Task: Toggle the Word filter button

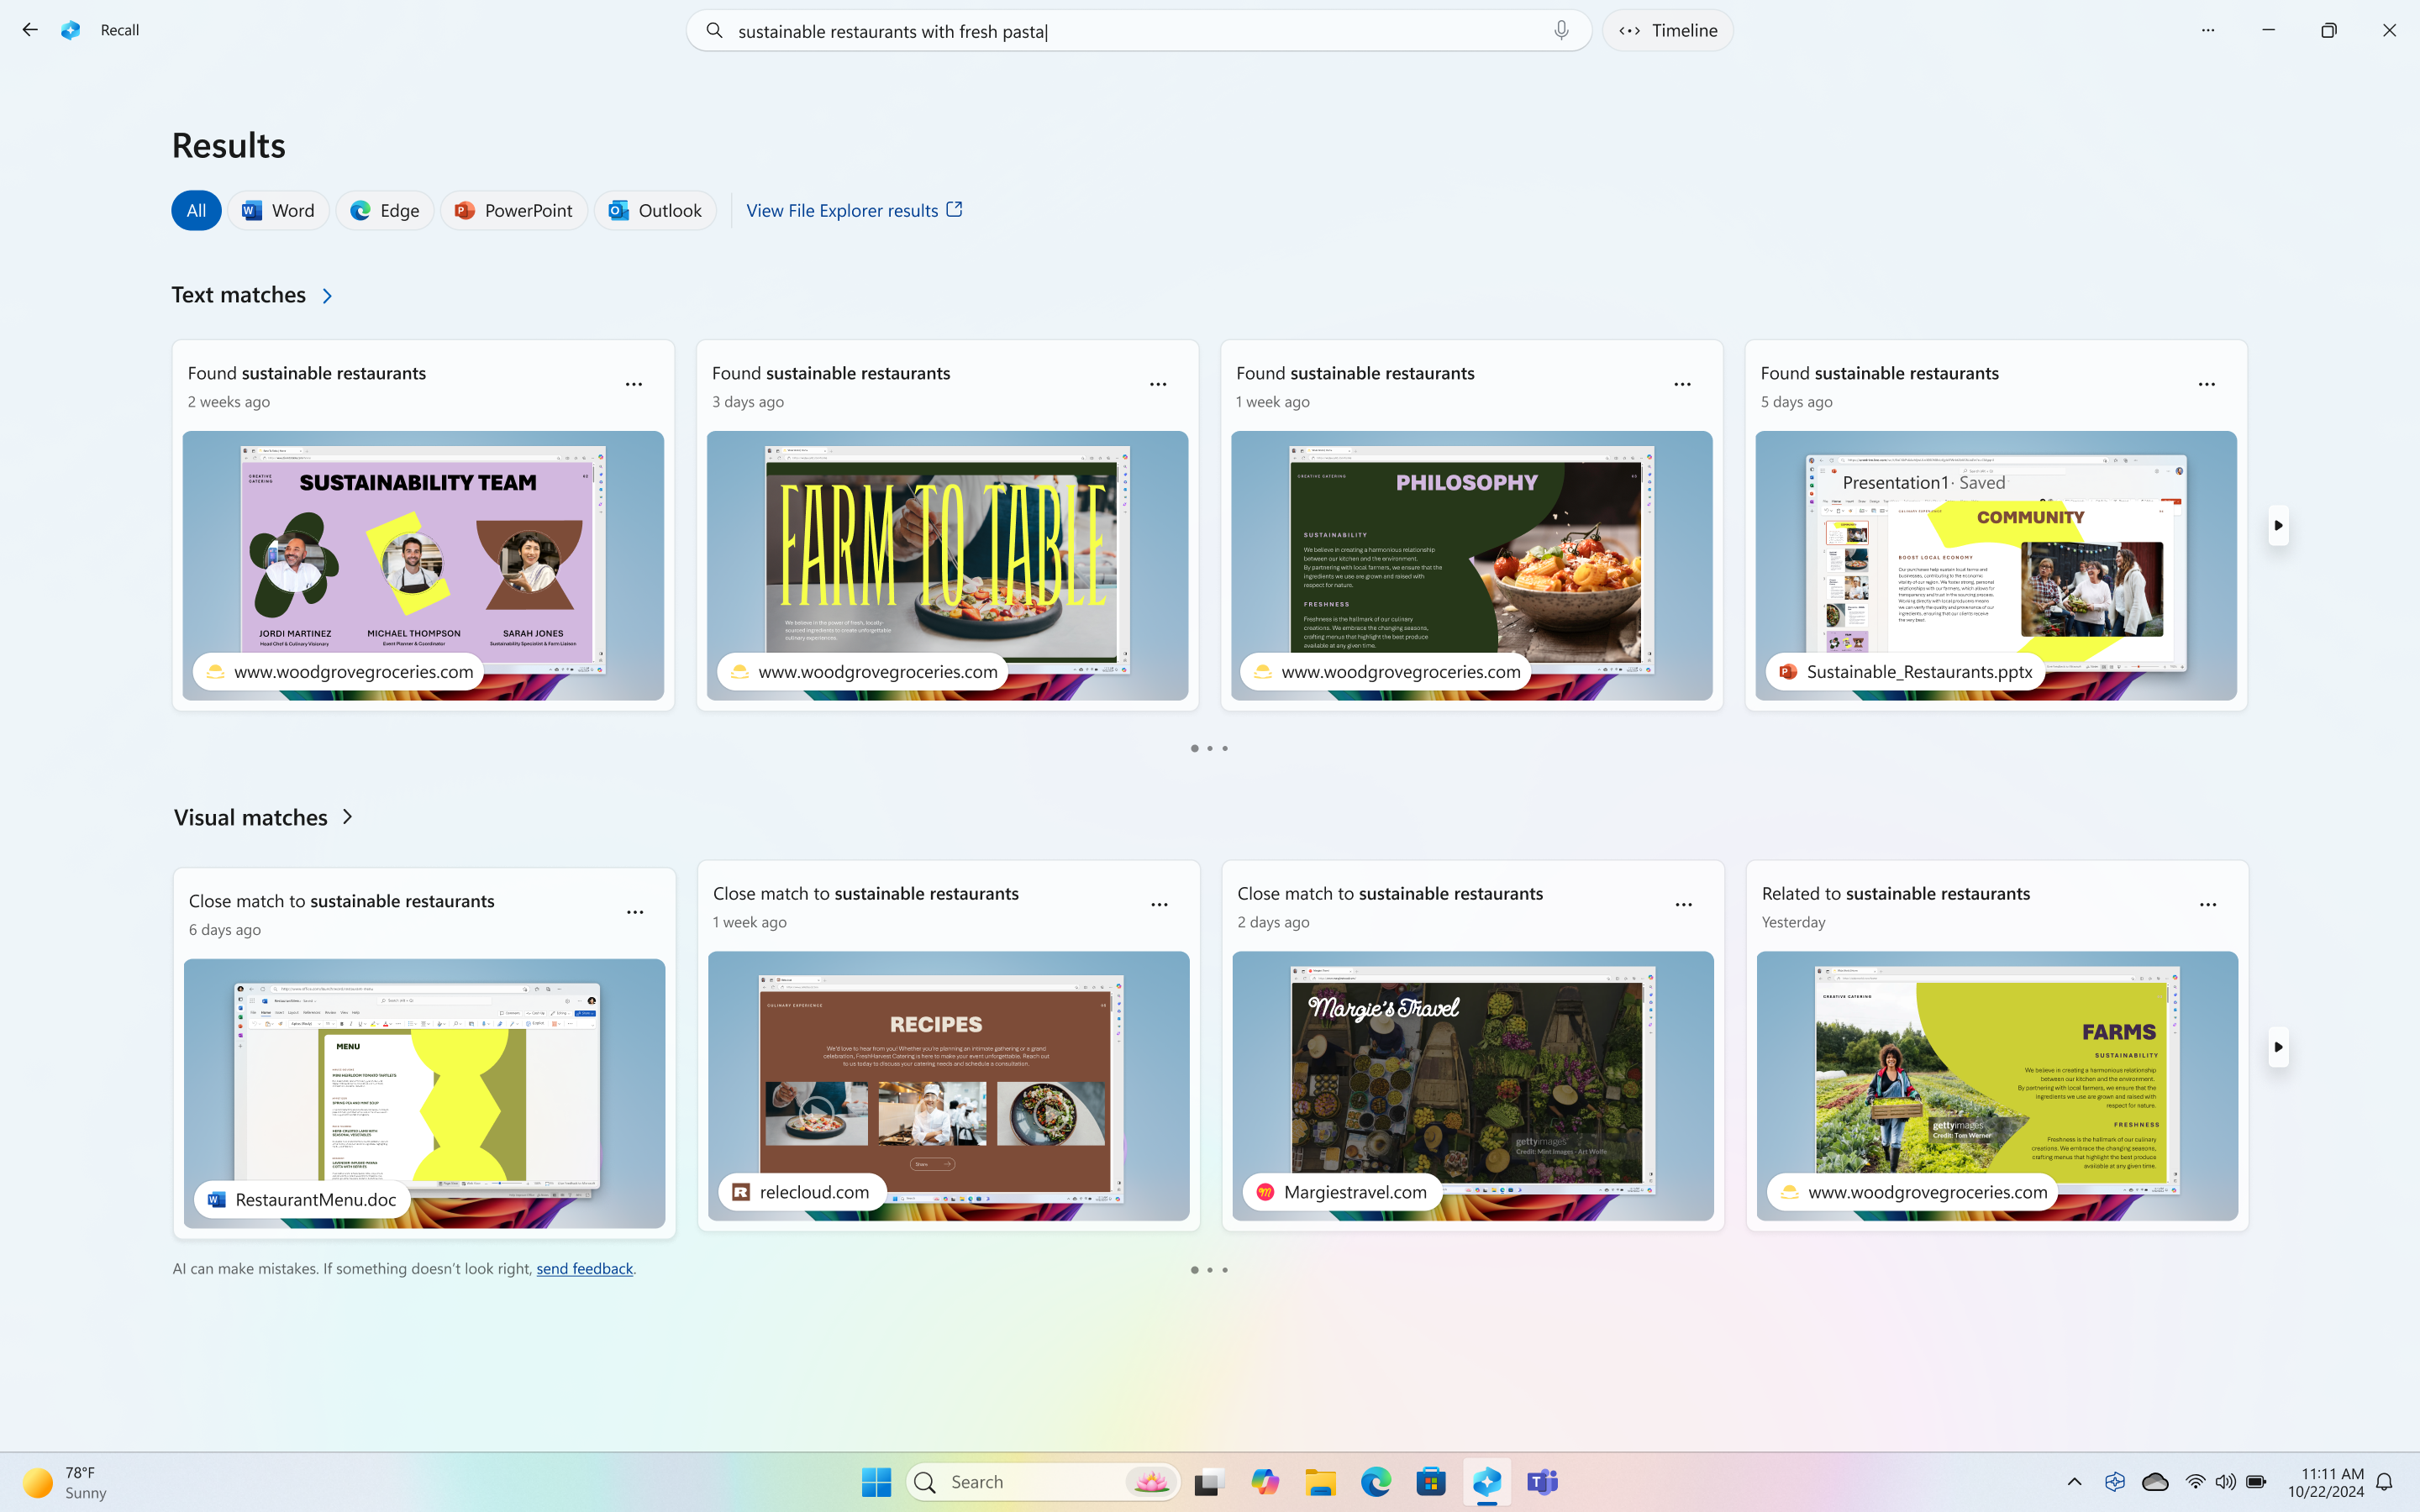Action: pos(279,209)
